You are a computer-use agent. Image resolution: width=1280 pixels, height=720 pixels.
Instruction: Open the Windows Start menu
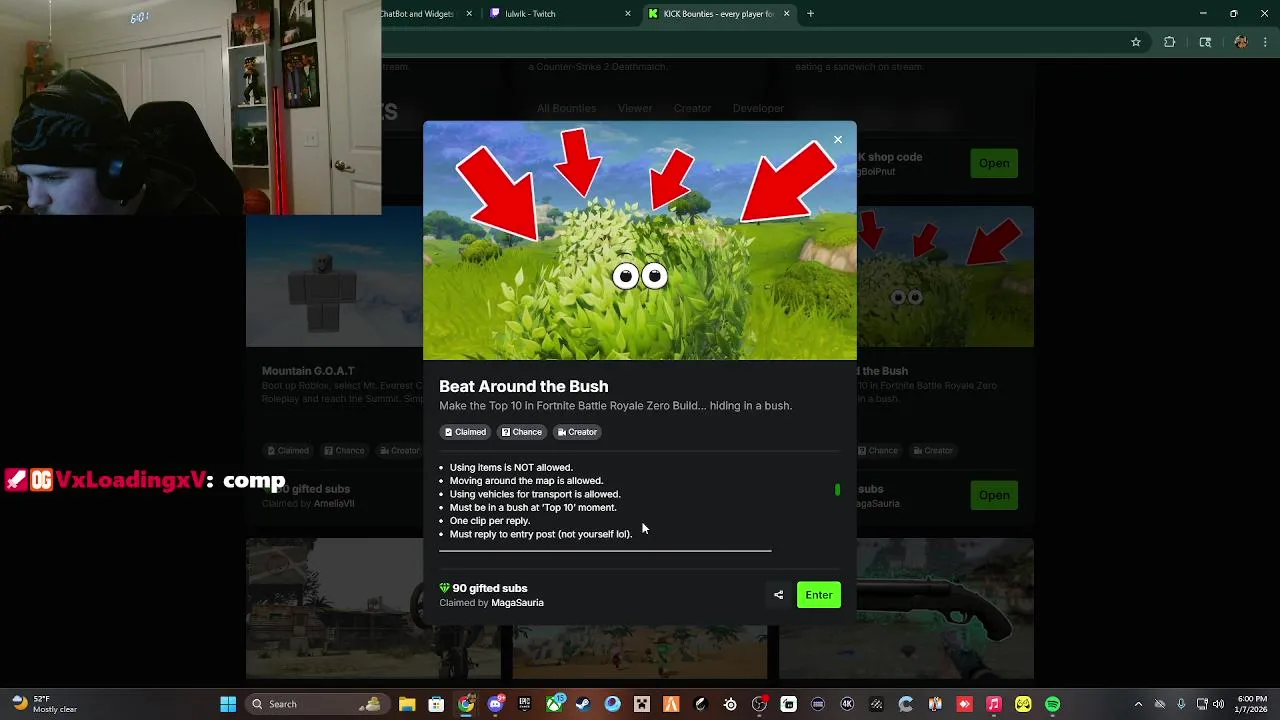[x=228, y=704]
